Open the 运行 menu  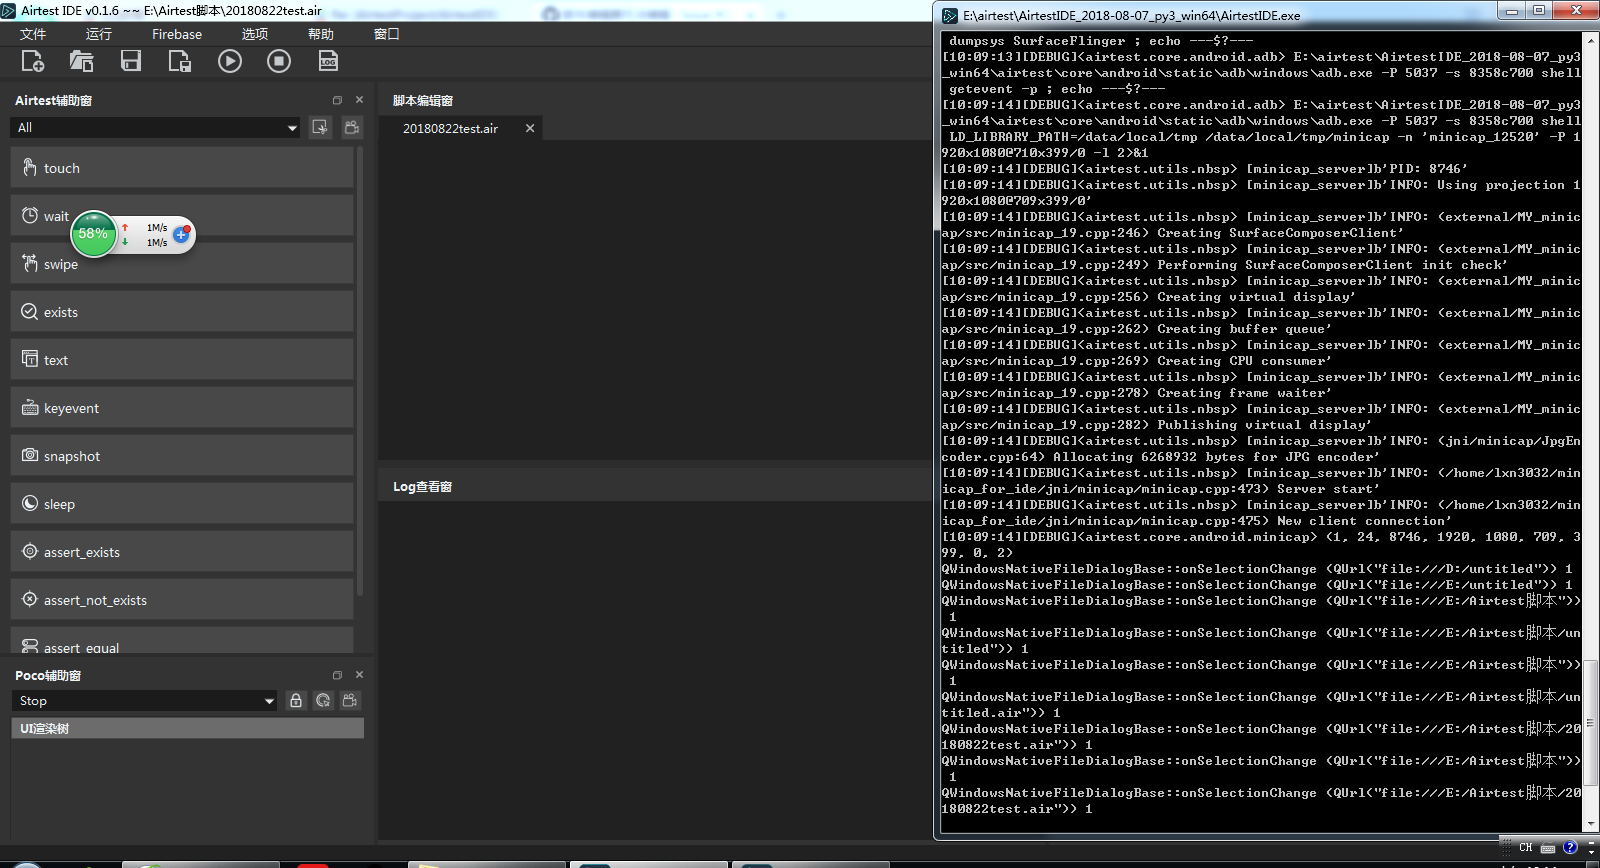tap(99, 34)
